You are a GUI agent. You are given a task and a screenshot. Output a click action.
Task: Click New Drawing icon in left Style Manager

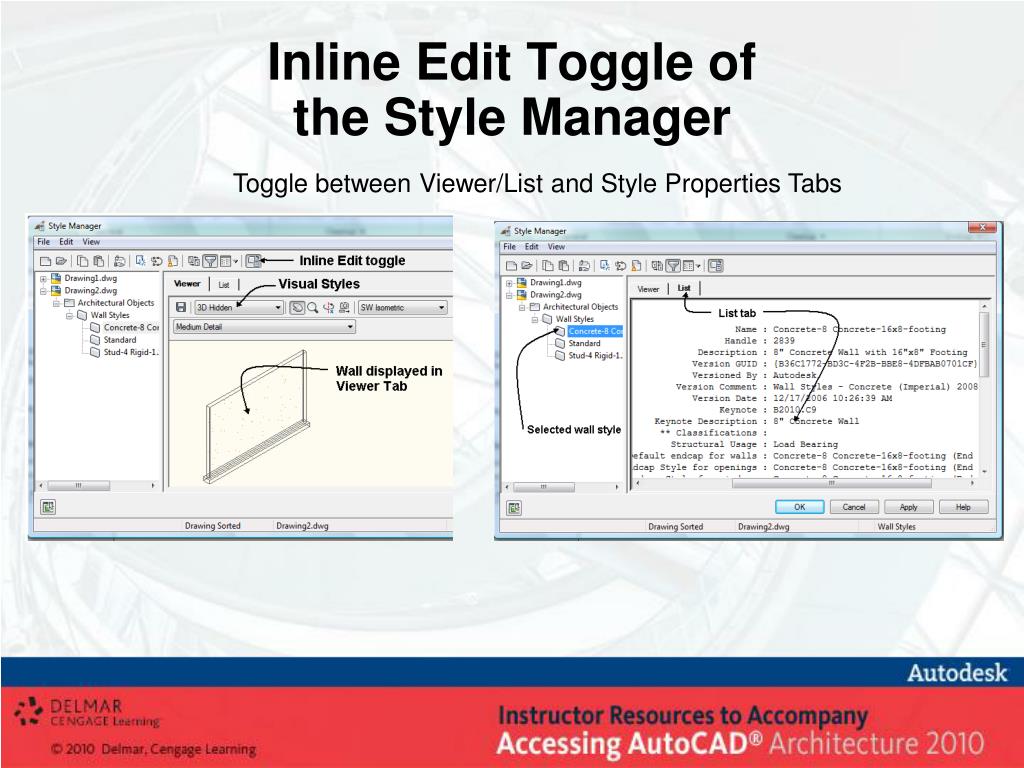pos(46,261)
